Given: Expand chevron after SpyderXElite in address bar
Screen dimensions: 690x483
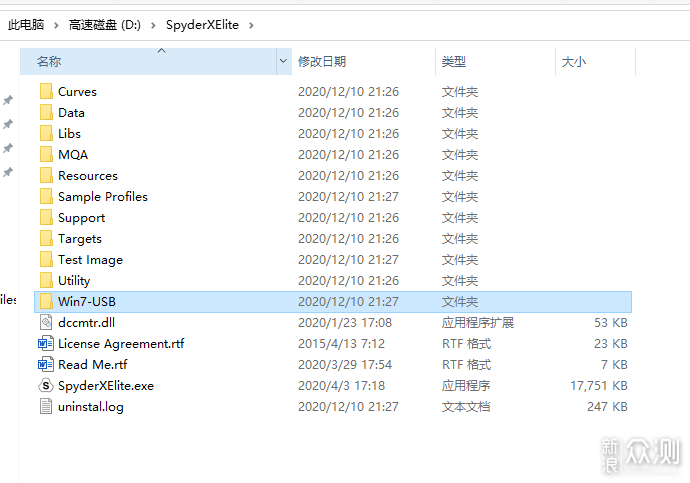Looking at the screenshot, I should 251,26.
